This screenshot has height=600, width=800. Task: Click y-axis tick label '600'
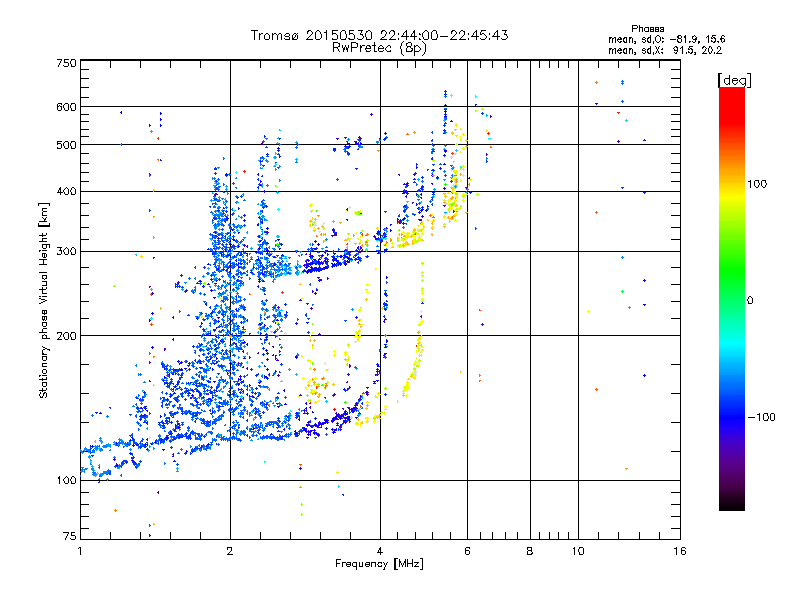point(66,107)
